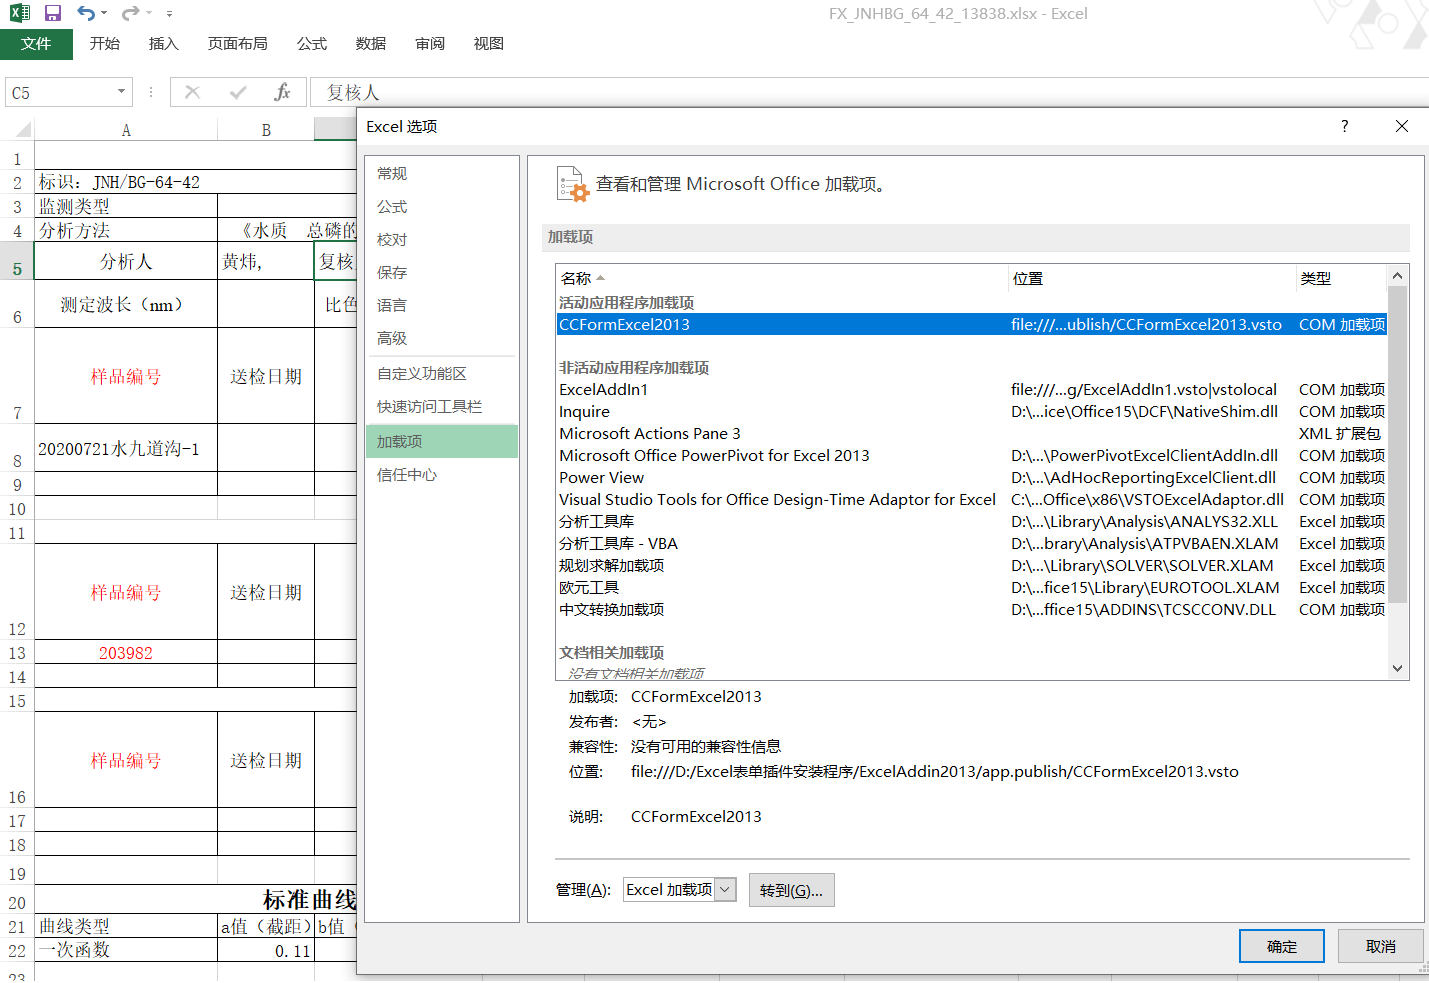Click the add-ins list scroll down arrow

tap(1398, 668)
